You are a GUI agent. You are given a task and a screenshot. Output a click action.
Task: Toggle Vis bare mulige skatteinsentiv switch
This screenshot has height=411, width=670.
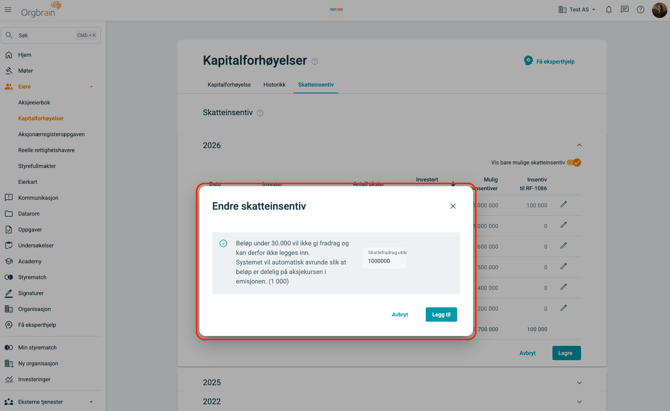pyautogui.click(x=574, y=162)
